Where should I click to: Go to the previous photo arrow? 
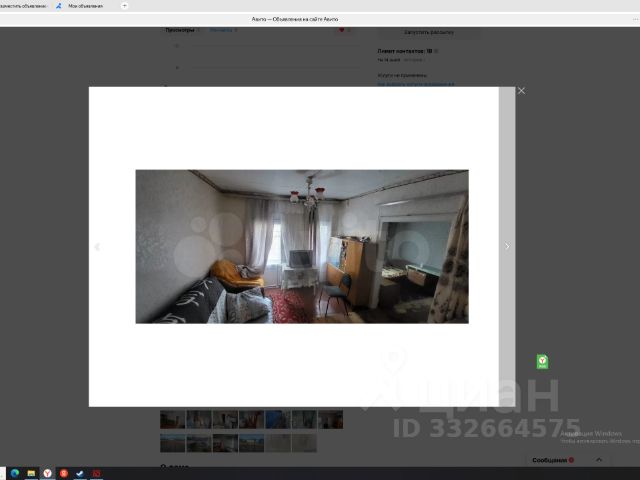tap(97, 247)
